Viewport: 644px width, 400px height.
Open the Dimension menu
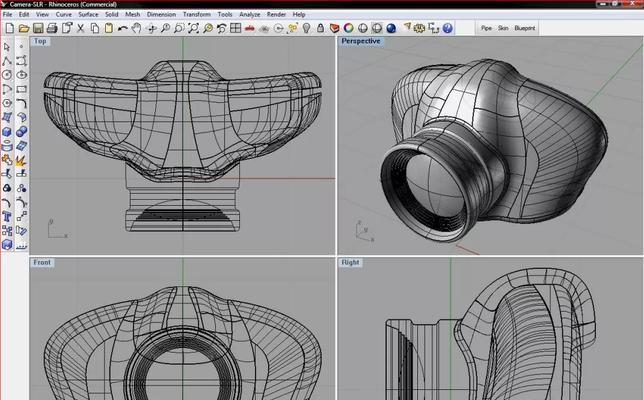pyautogui.click(x=161, y=14)
